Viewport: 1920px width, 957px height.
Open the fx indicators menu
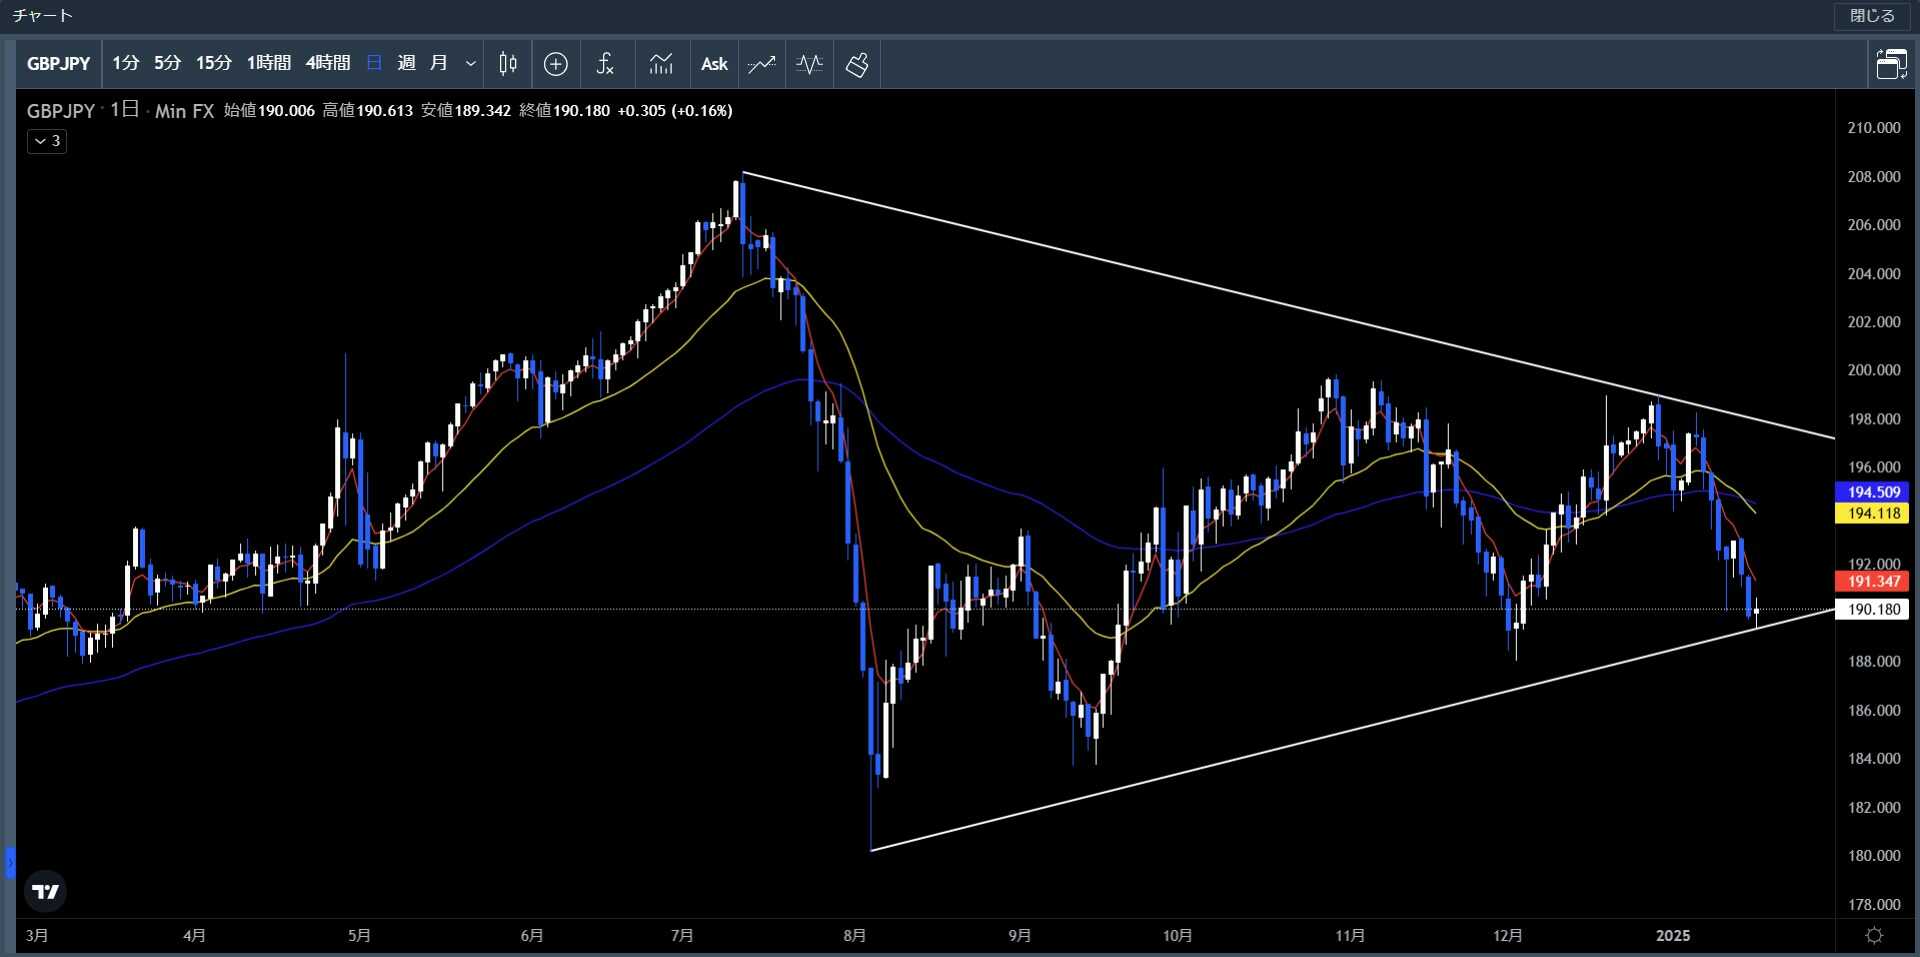(x=605, y=64)
